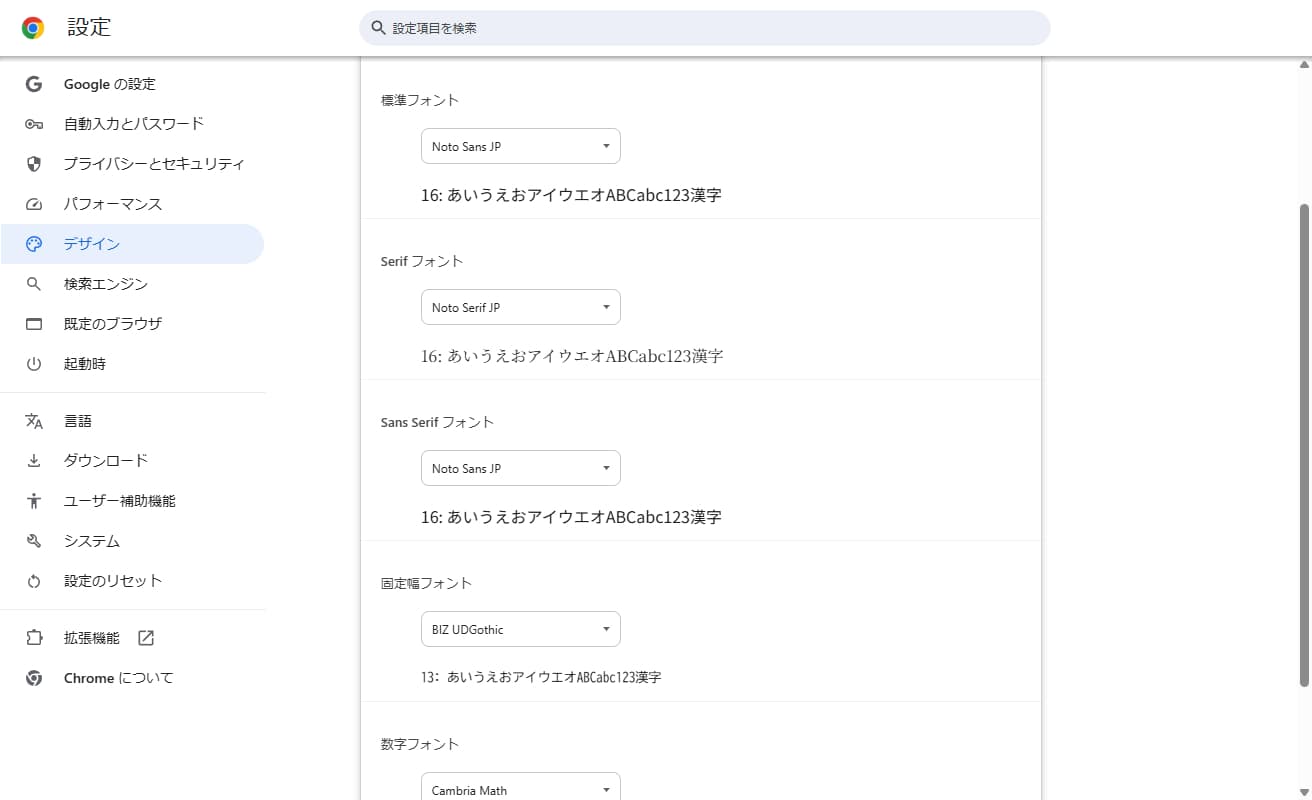Click the speedometer performance icon
This screenshot has width=1312, height=800.
tap(34, 204)
